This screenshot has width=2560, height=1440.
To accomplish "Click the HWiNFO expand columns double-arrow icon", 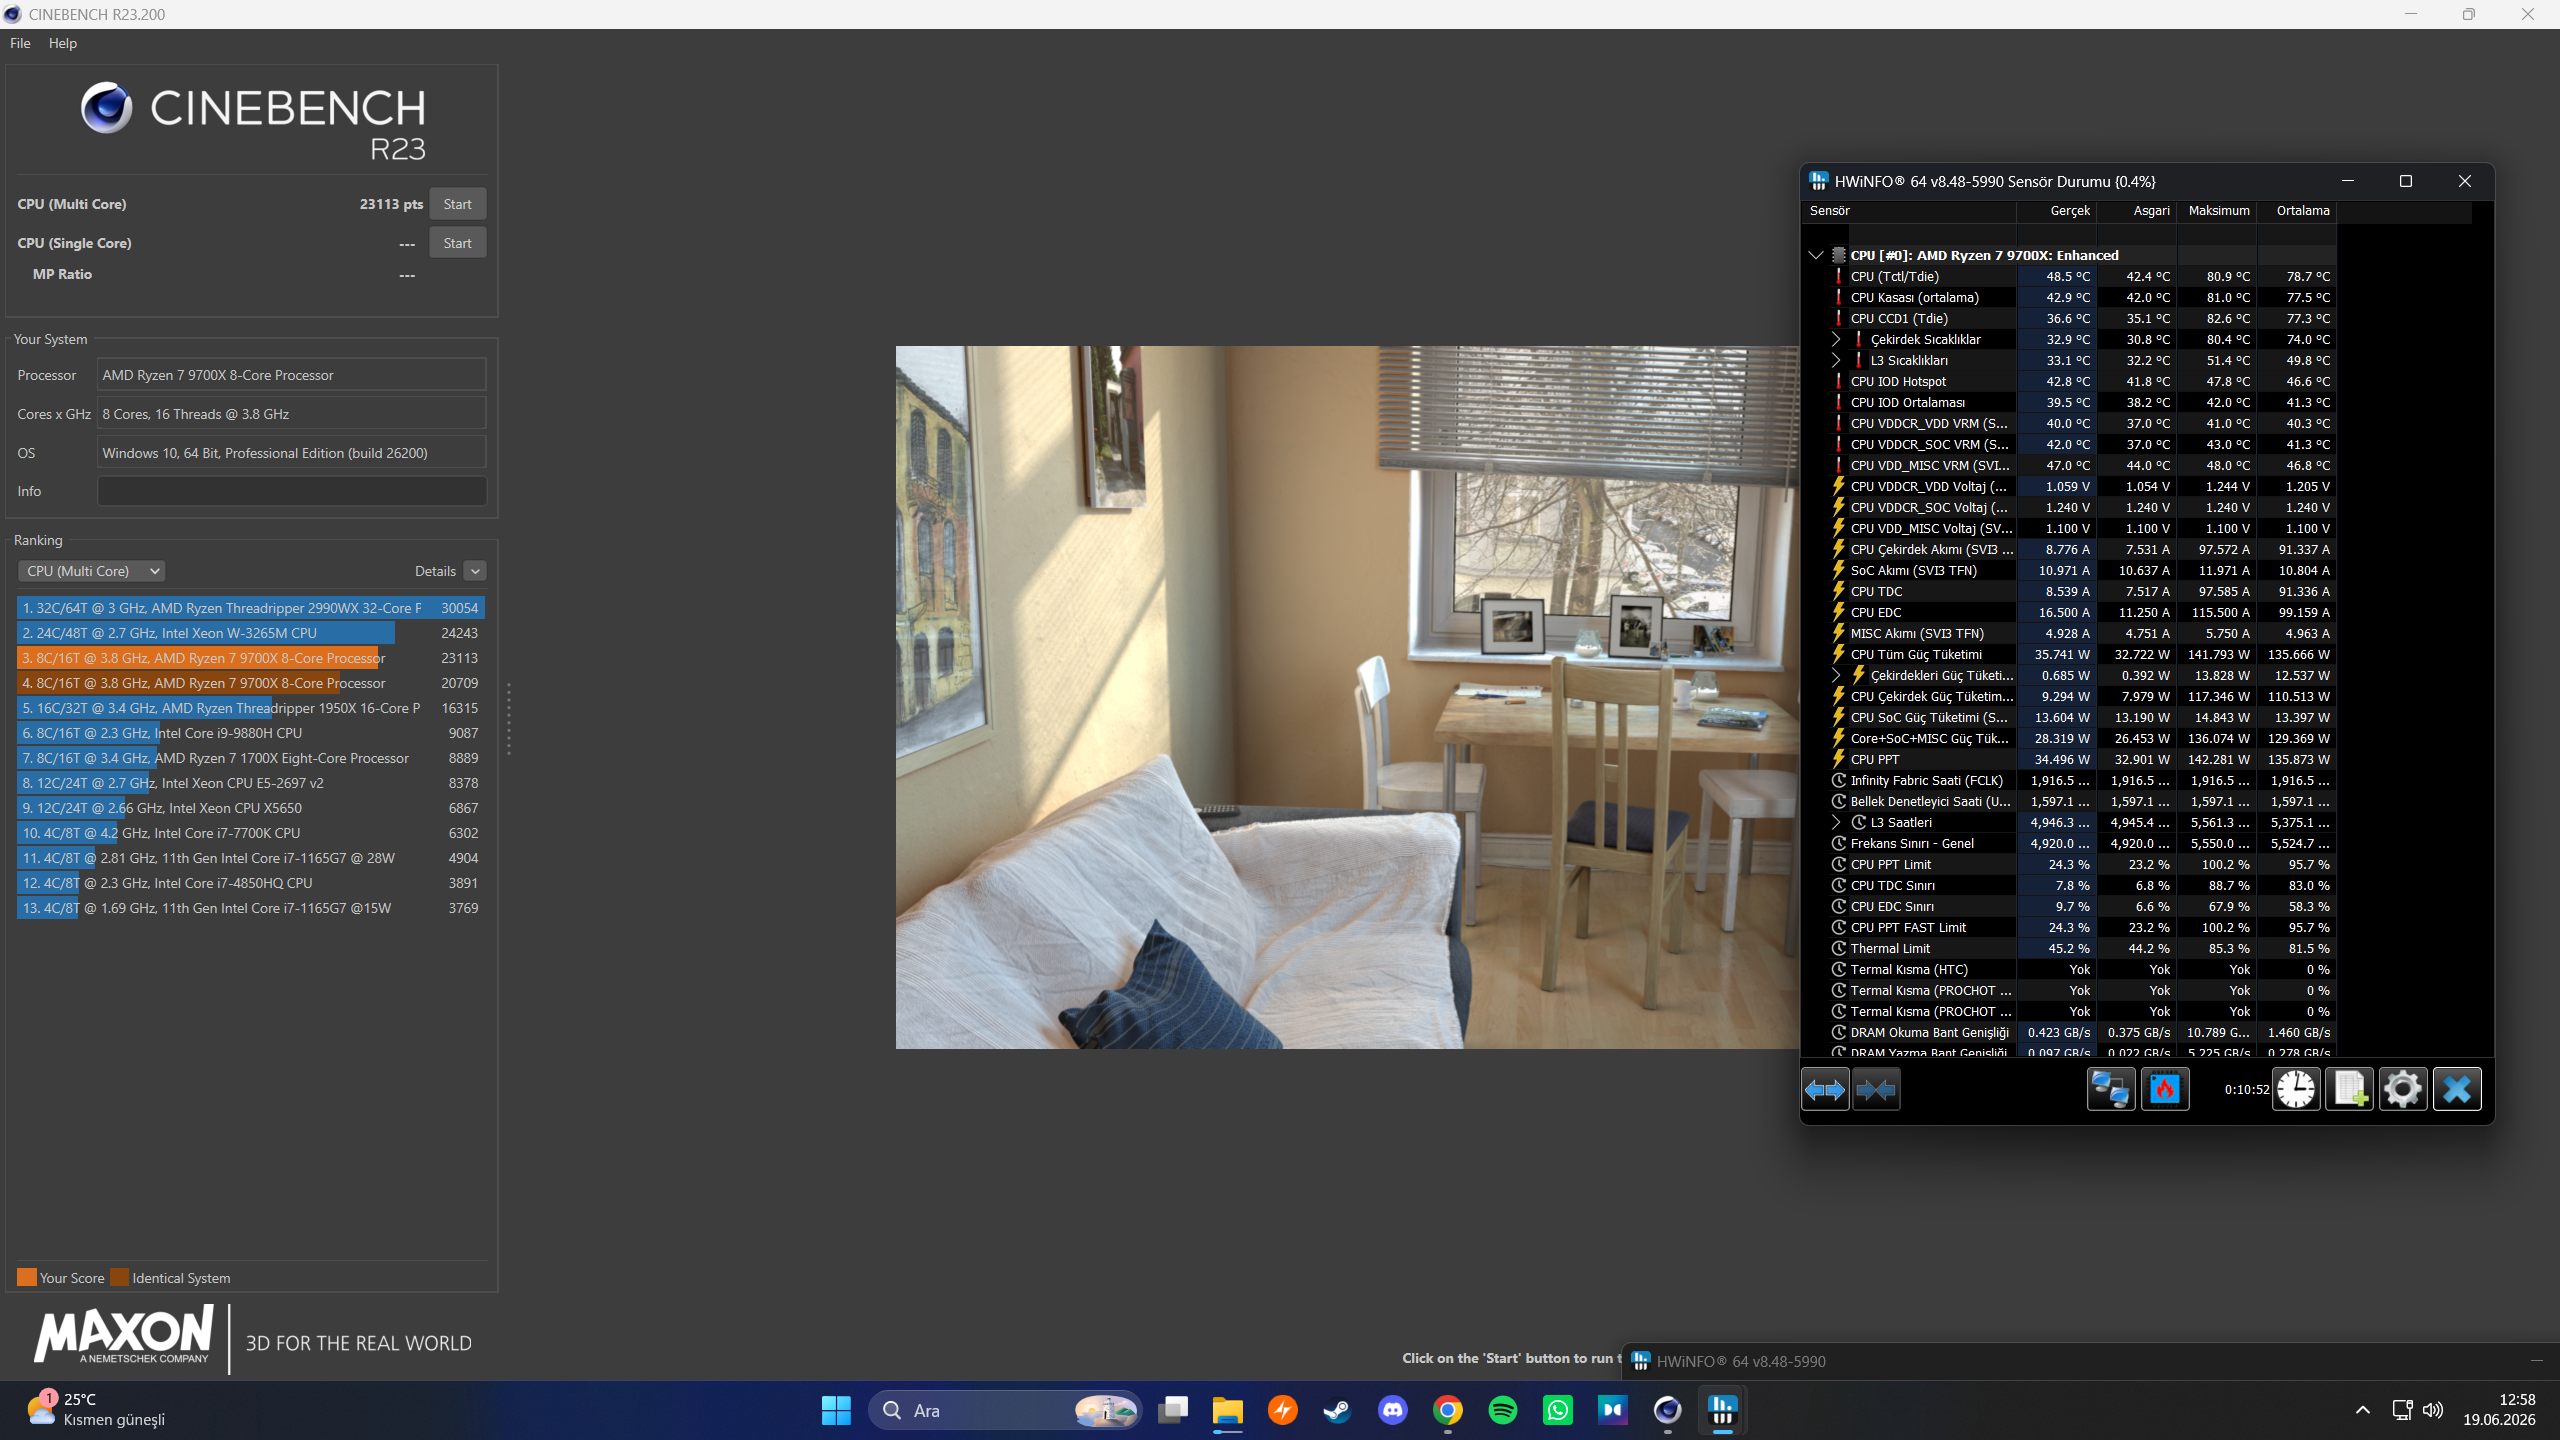I will tap(1825, 1089).
